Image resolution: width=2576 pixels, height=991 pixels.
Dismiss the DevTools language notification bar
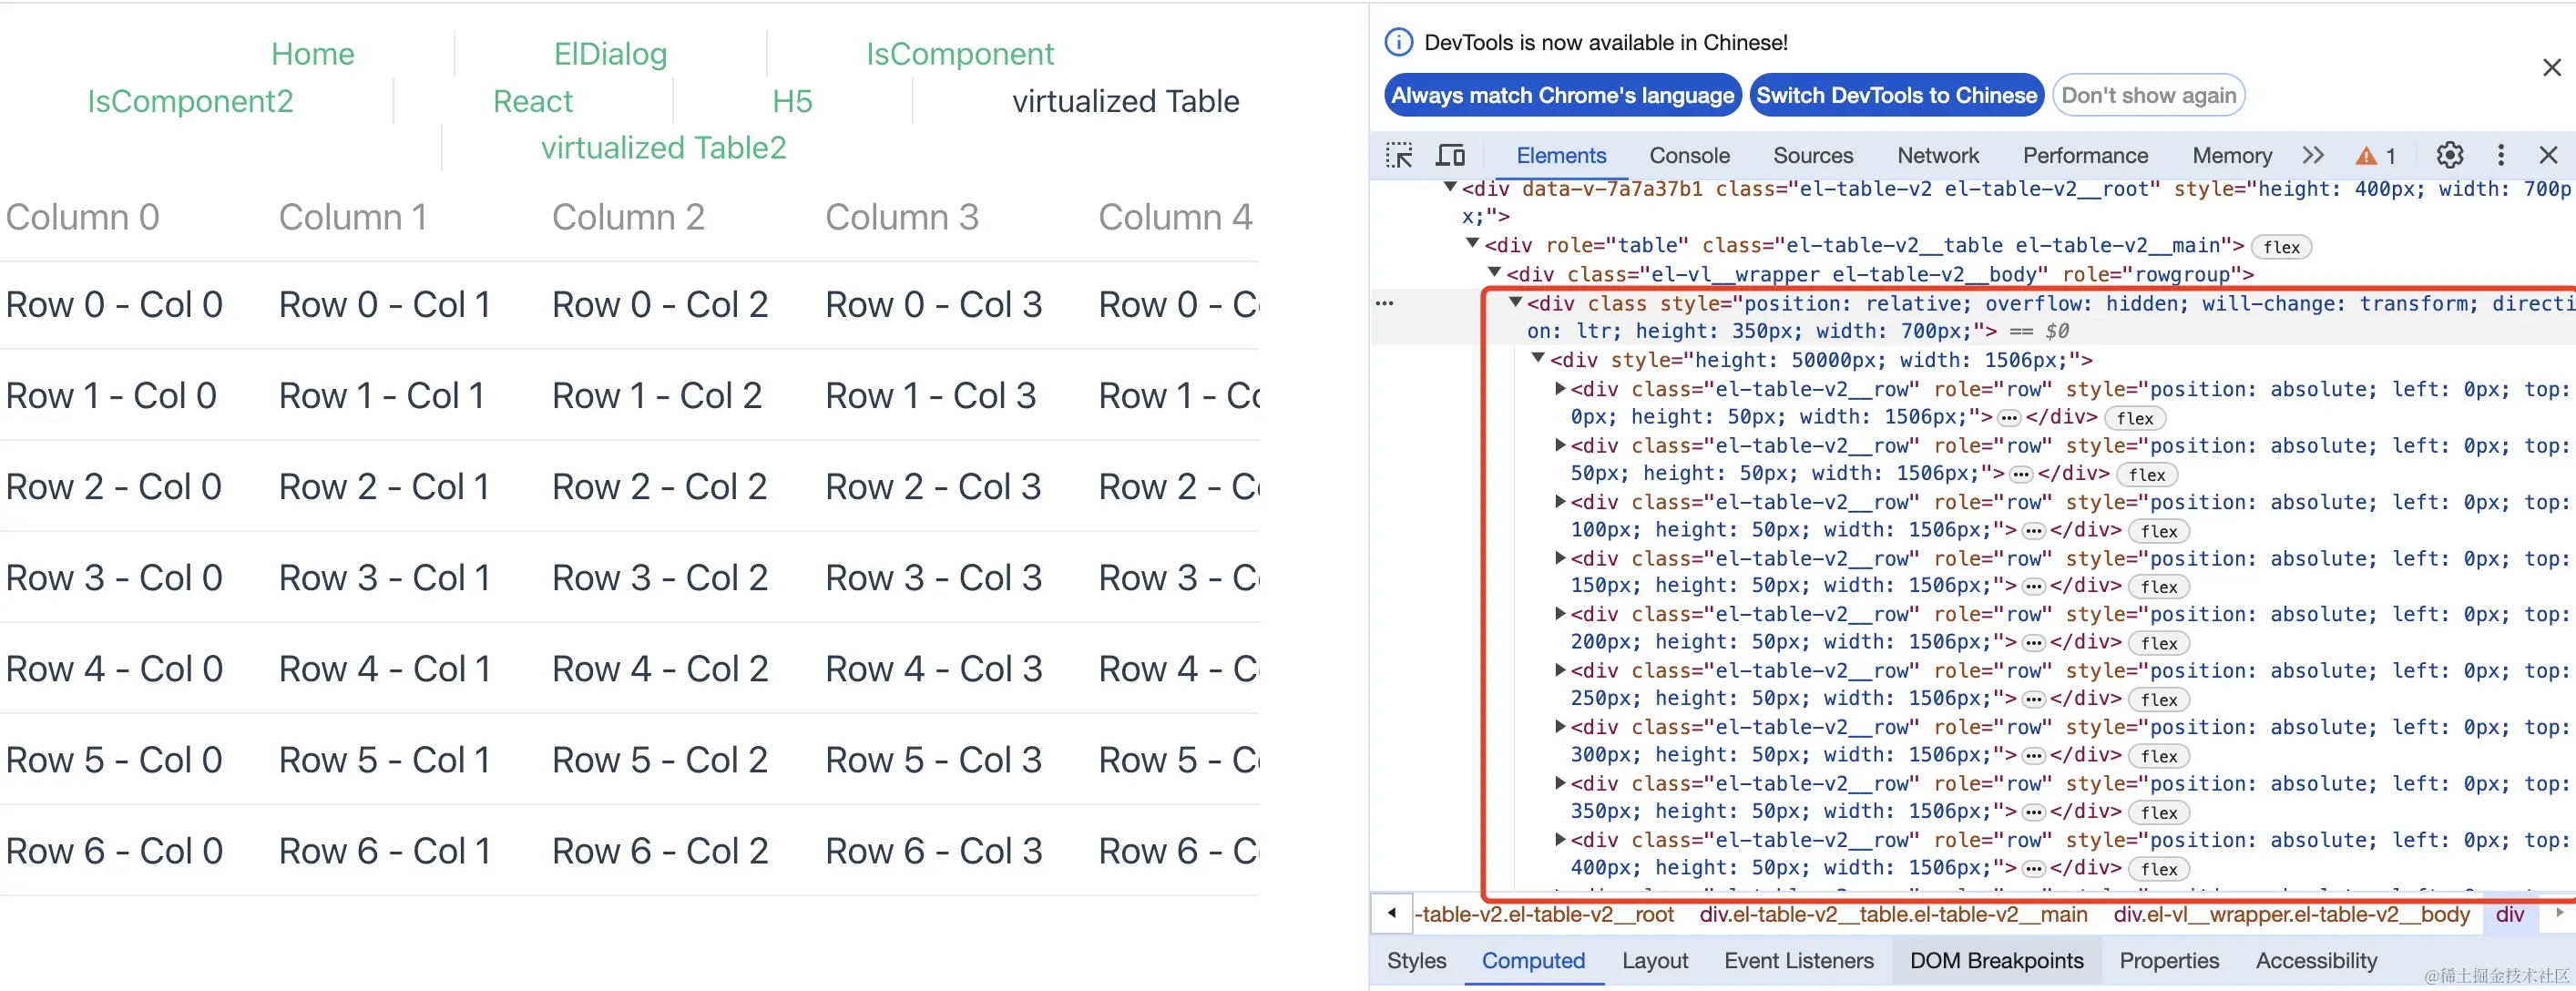[x=2551, y=67]
